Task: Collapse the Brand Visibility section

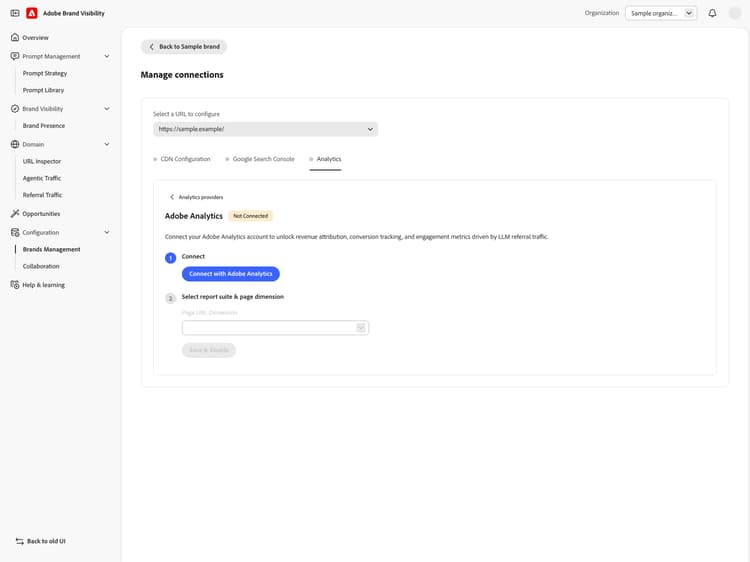Action: (107, 109)
